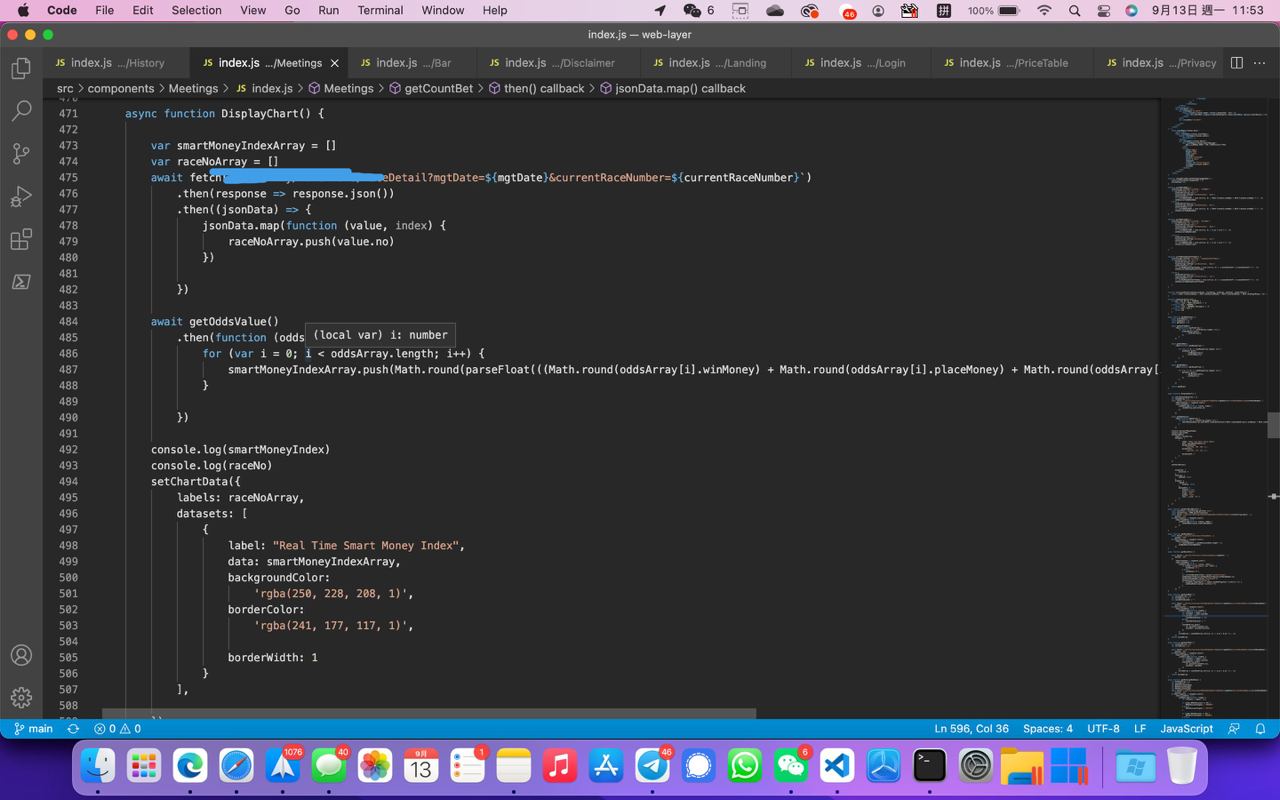Image resolution: width=1280 pixels, height=800 pixels.
Task: Open the Manage gear settings icon
Action: (x=21, y=697)
